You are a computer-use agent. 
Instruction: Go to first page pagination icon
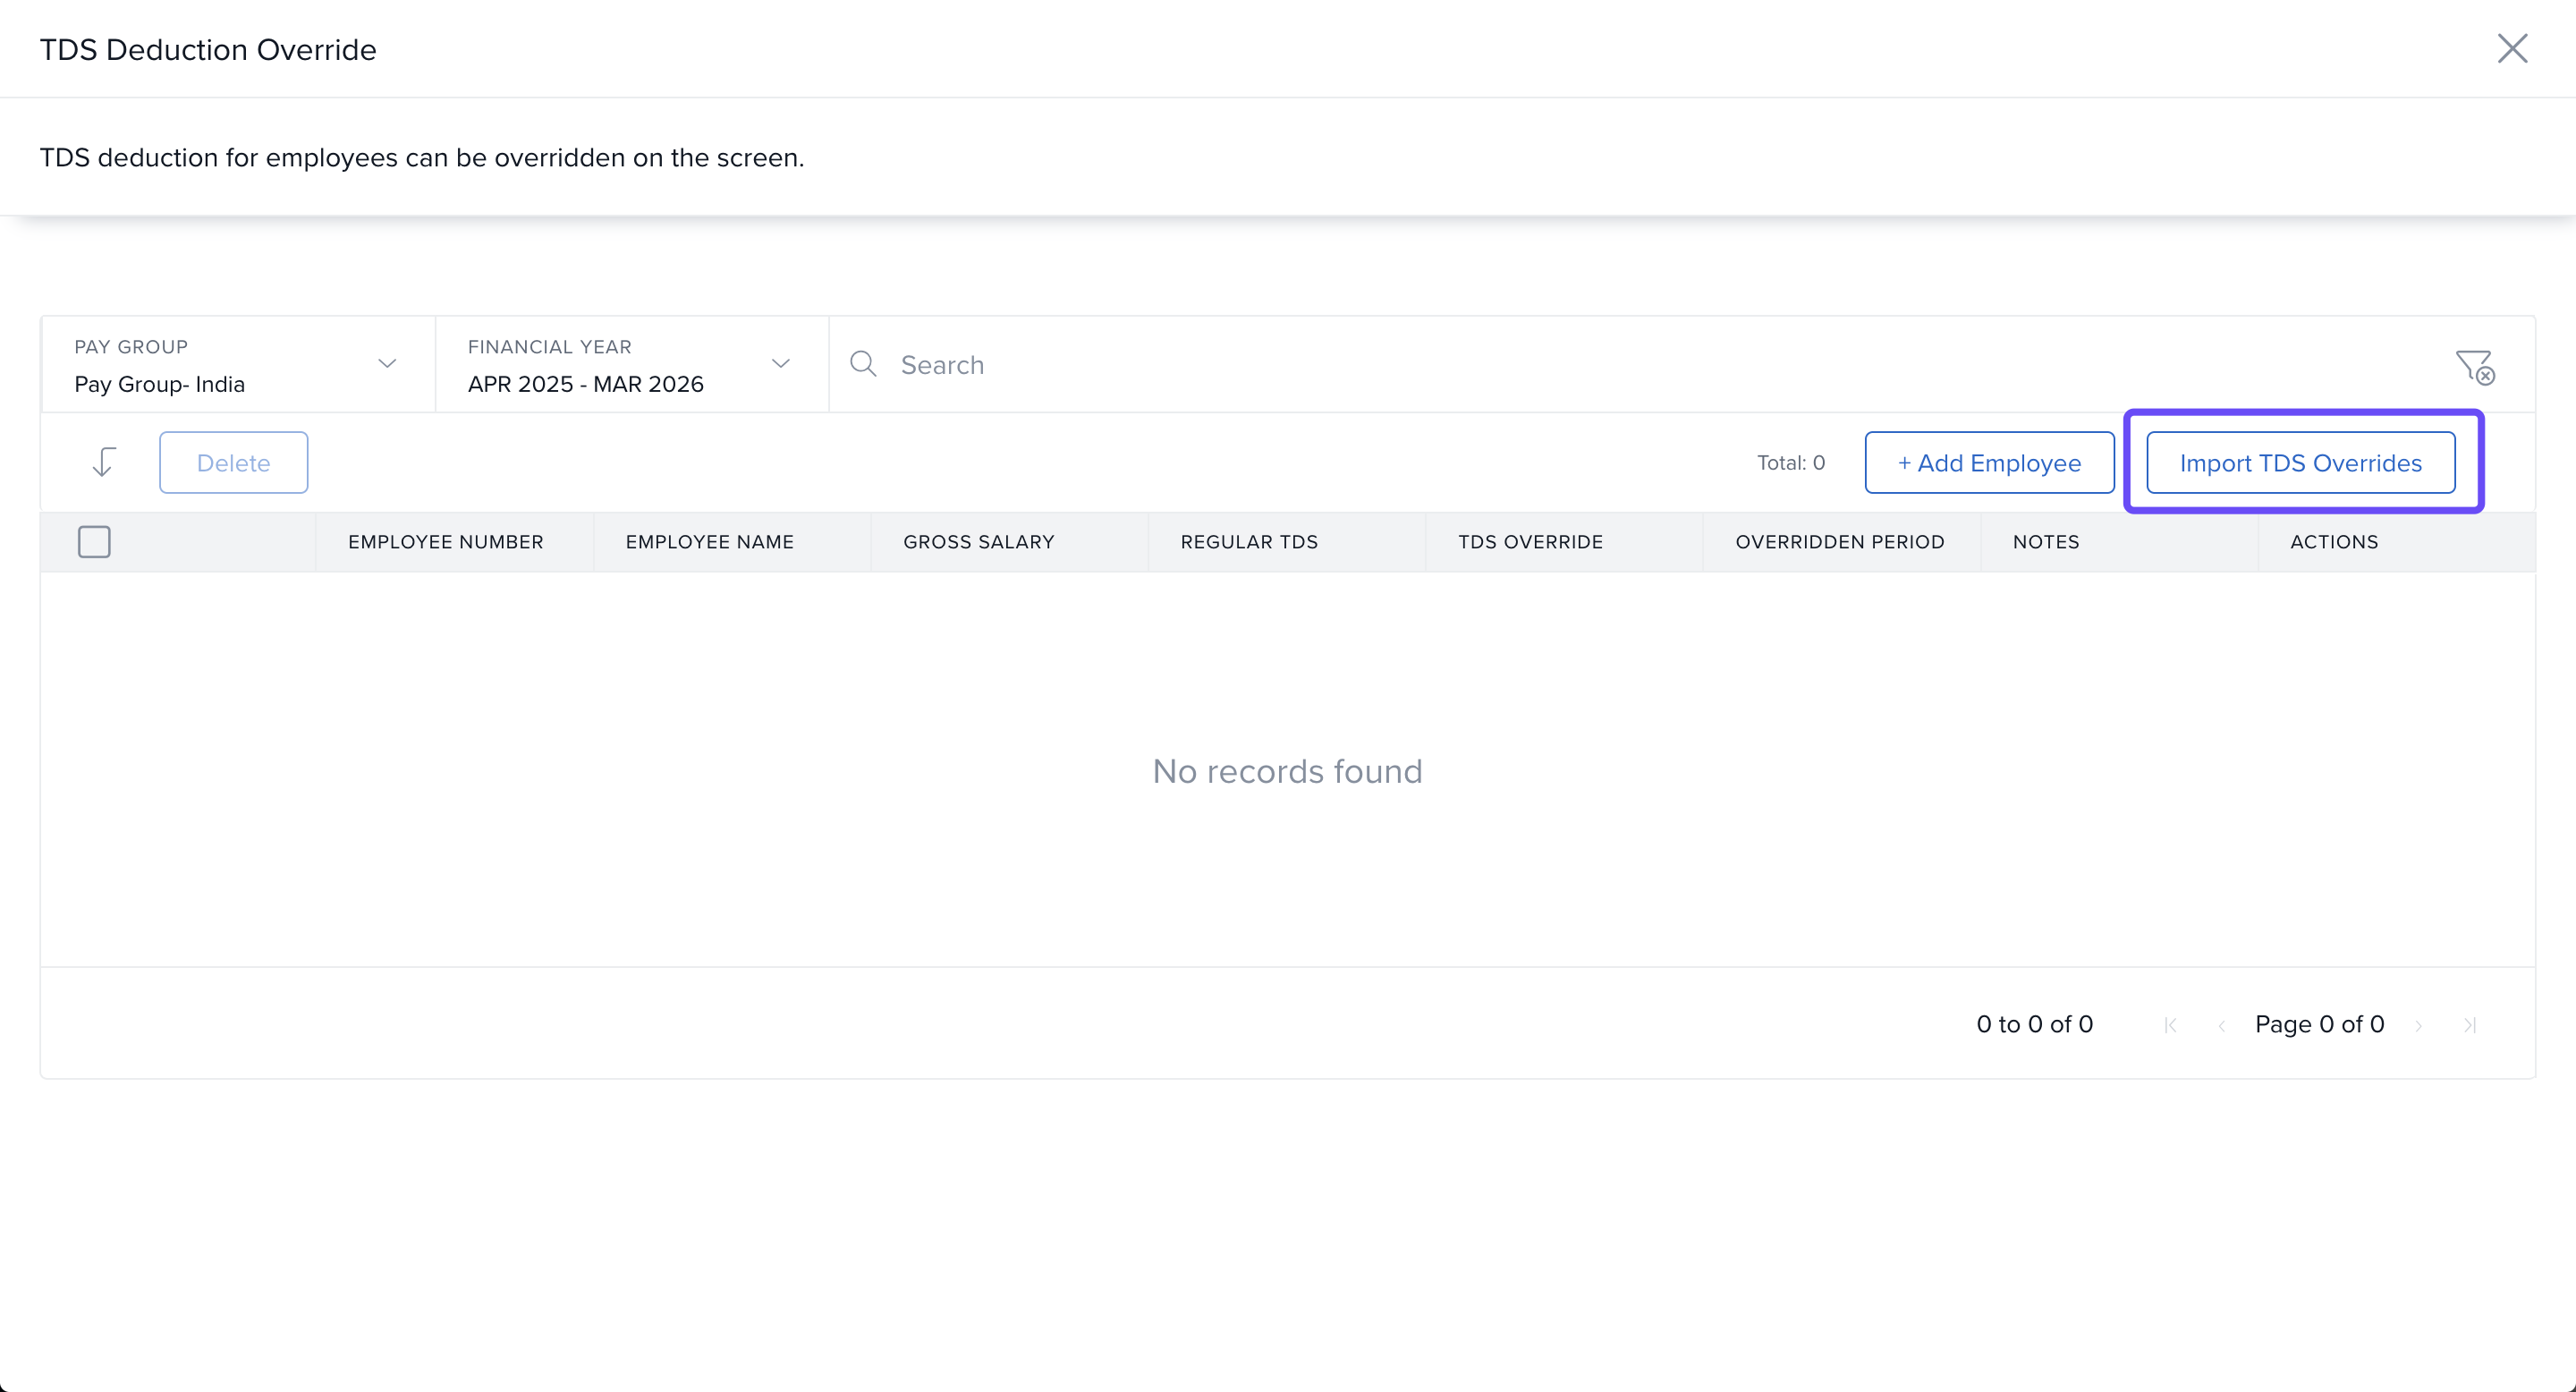click(x=2169, y=1025)
